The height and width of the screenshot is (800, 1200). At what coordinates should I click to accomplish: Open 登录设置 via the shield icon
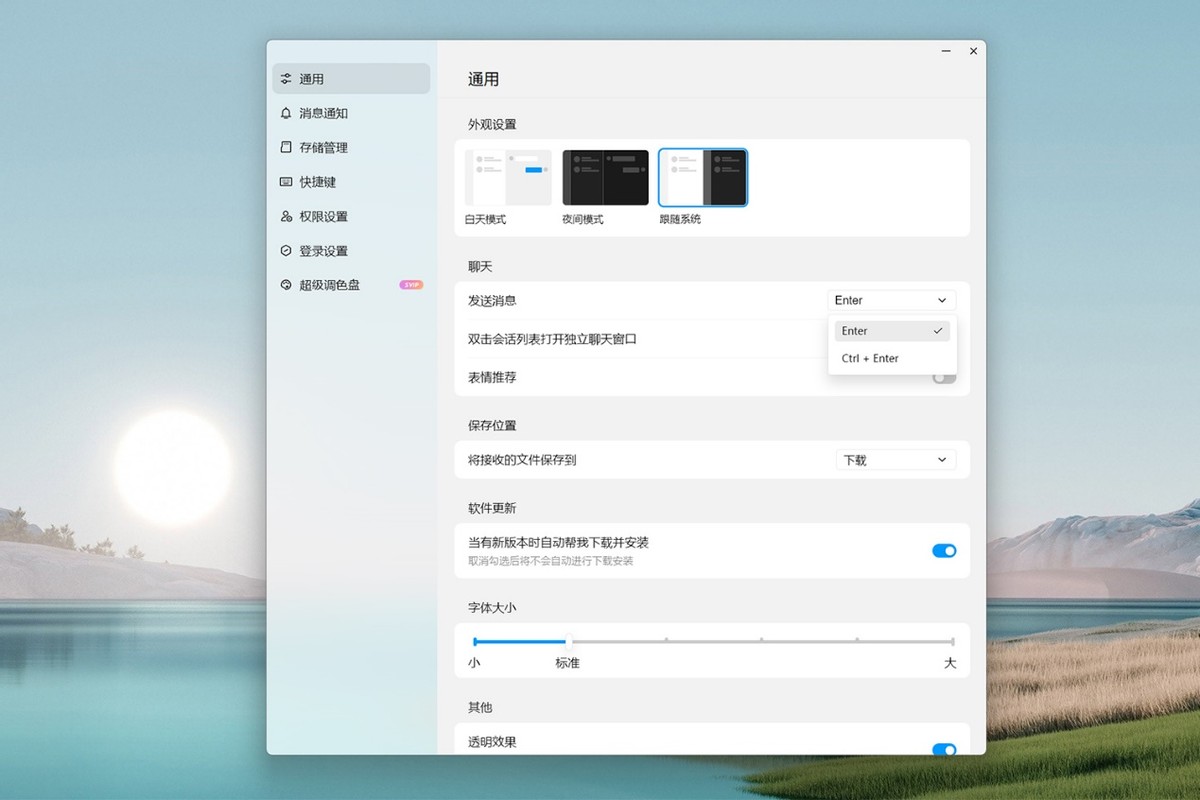point(287,250)
